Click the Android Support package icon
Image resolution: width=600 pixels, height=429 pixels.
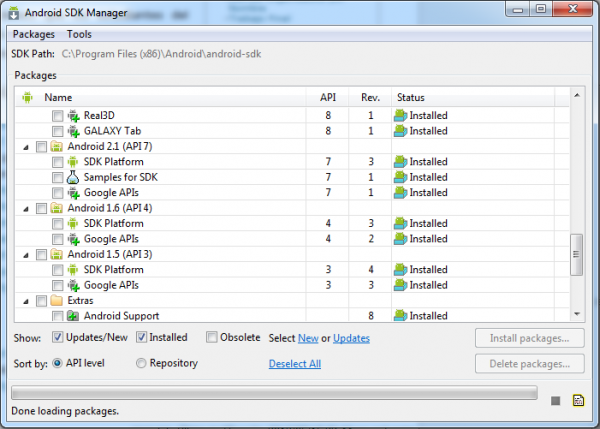point(73,316)
